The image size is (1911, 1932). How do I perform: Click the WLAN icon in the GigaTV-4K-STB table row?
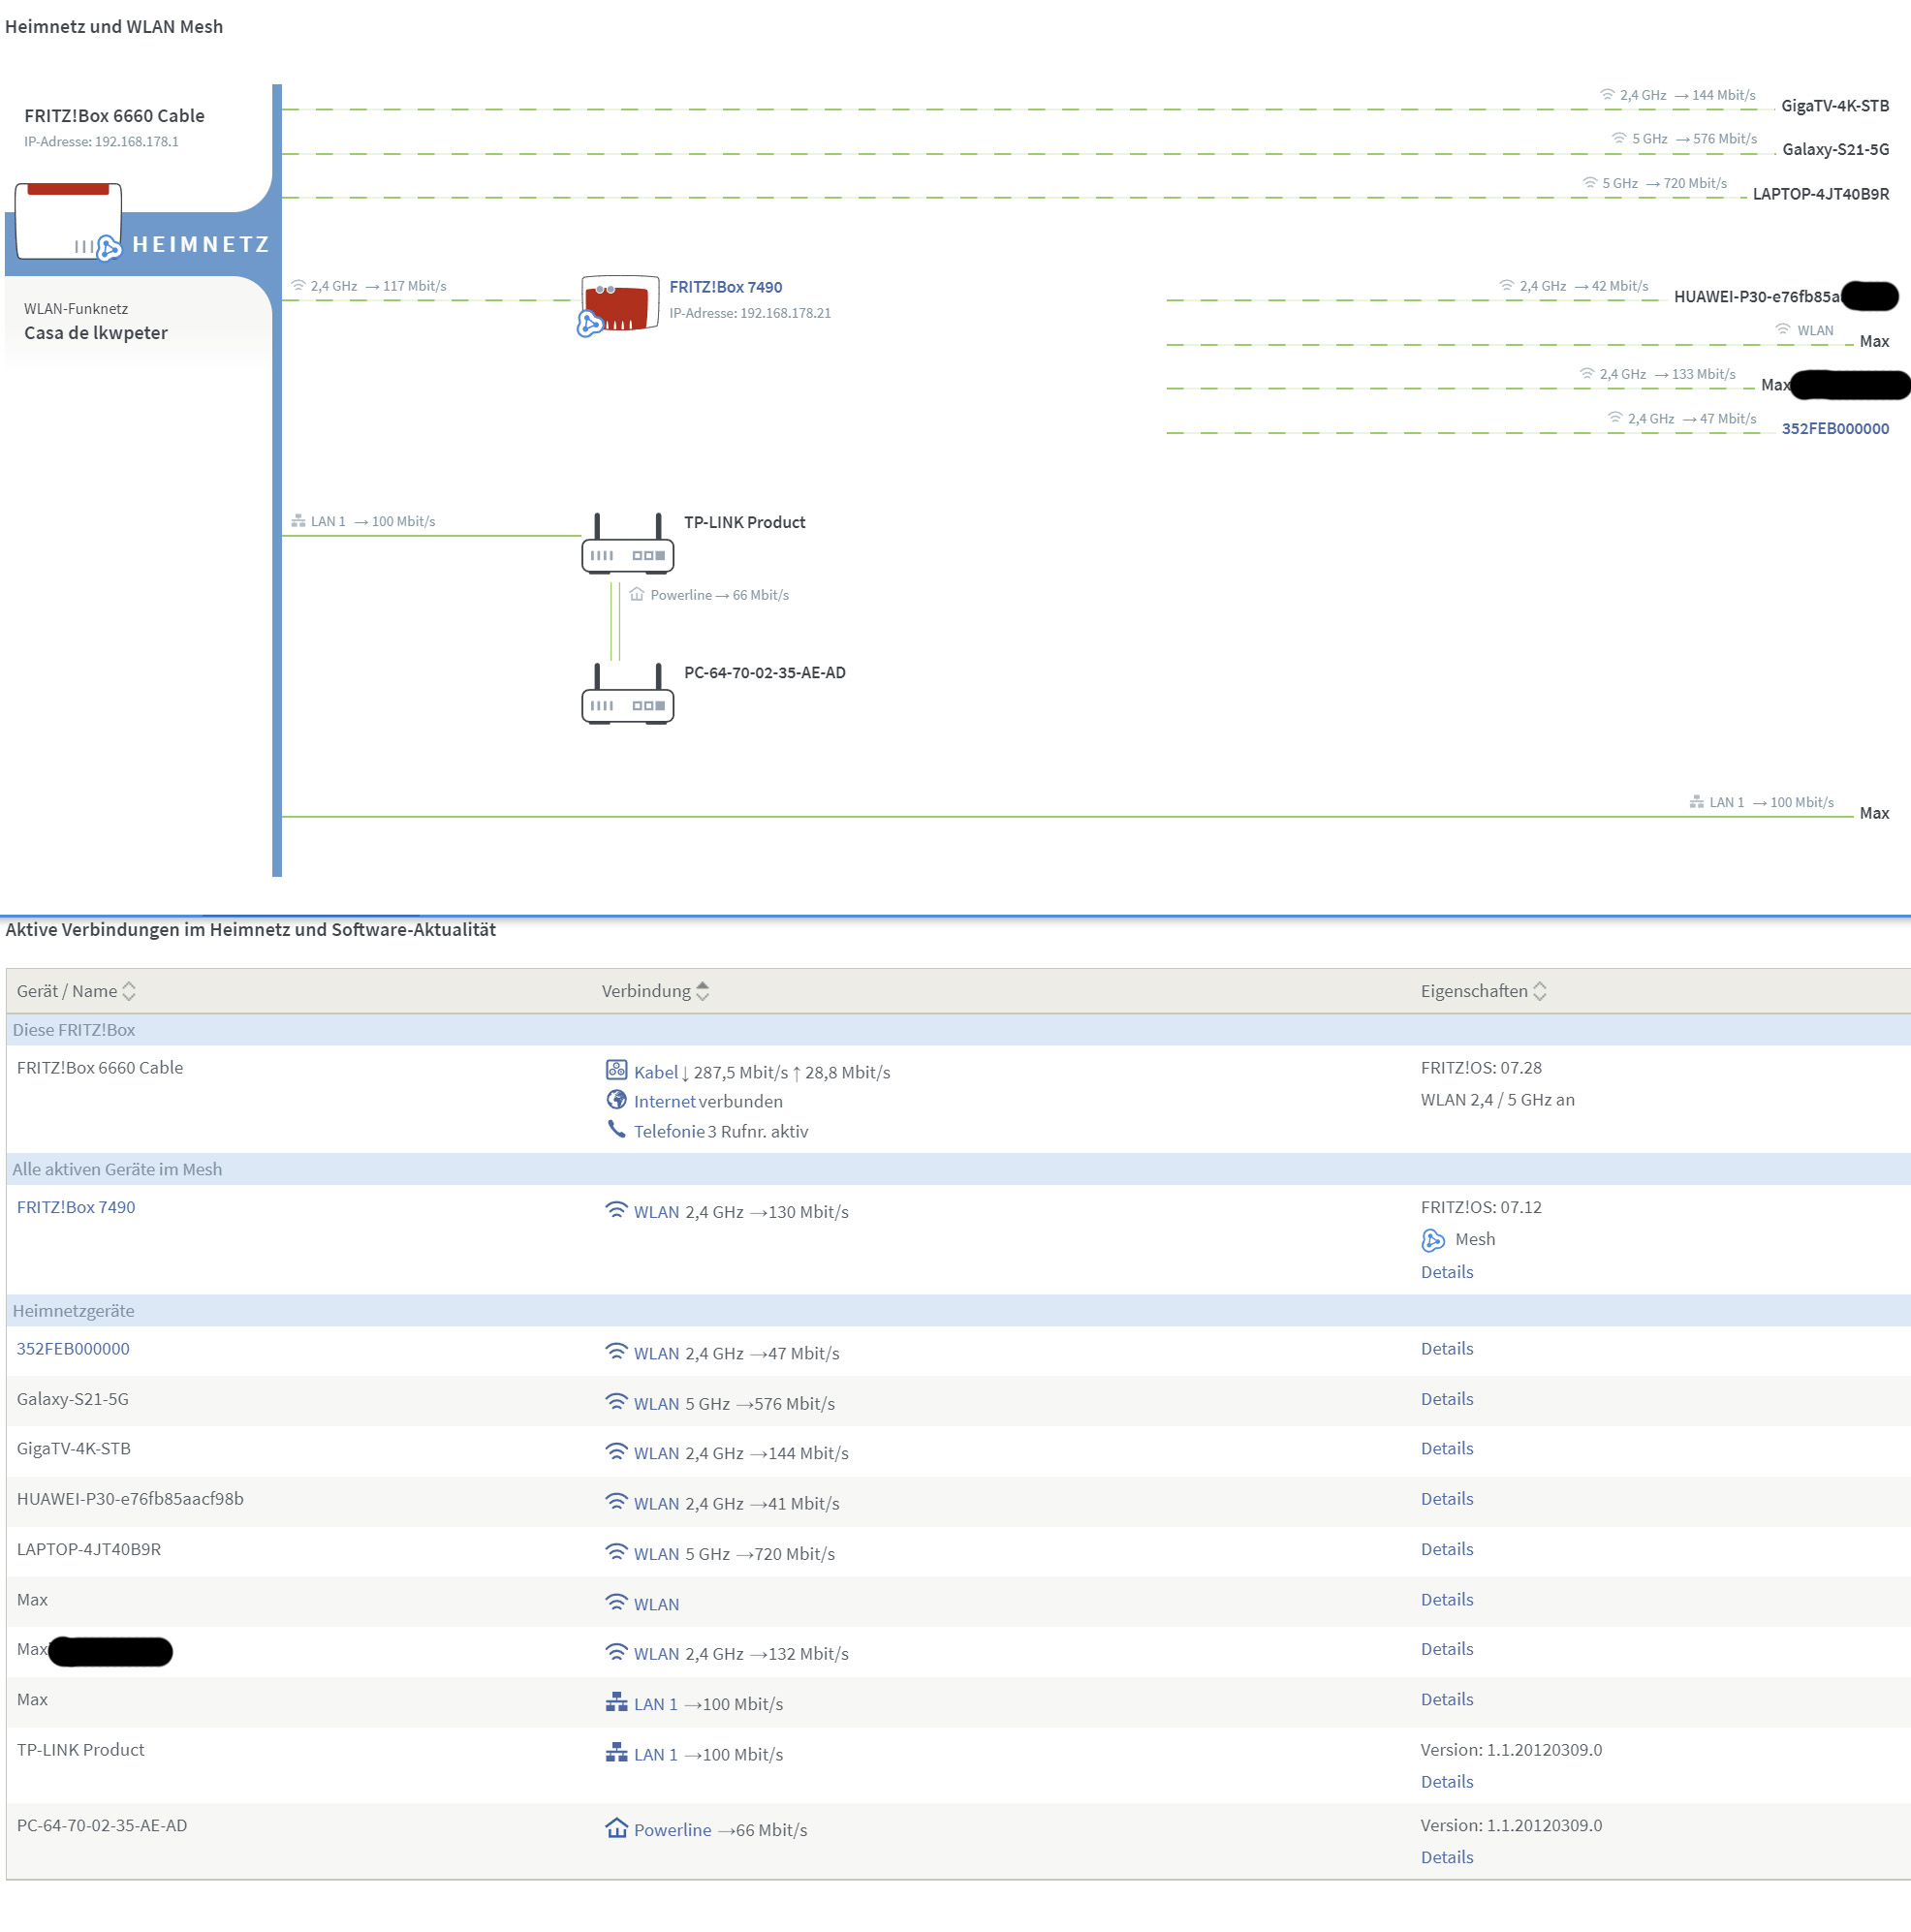coord(617,1452)
